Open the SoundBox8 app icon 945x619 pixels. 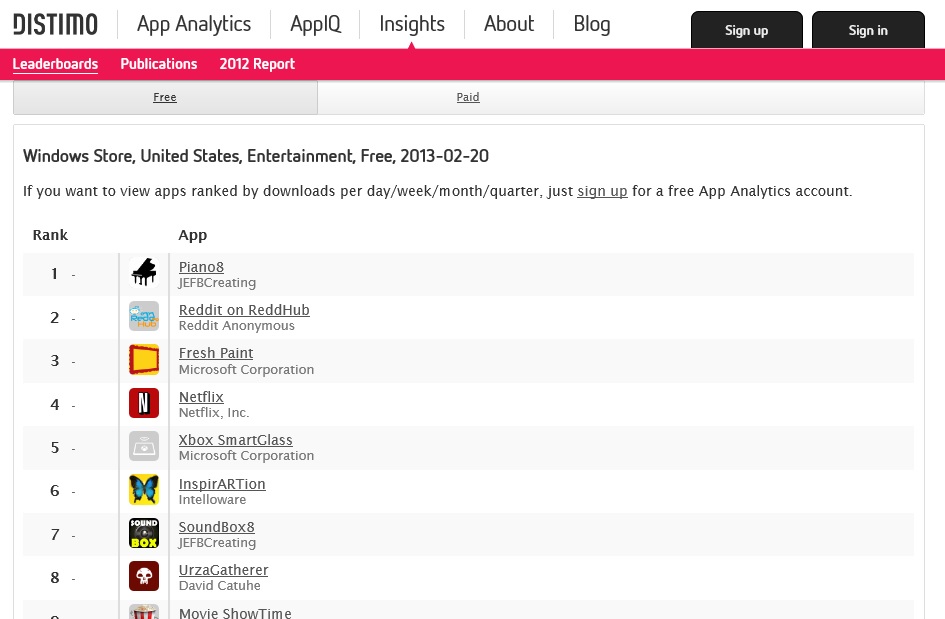coord(144,533)
